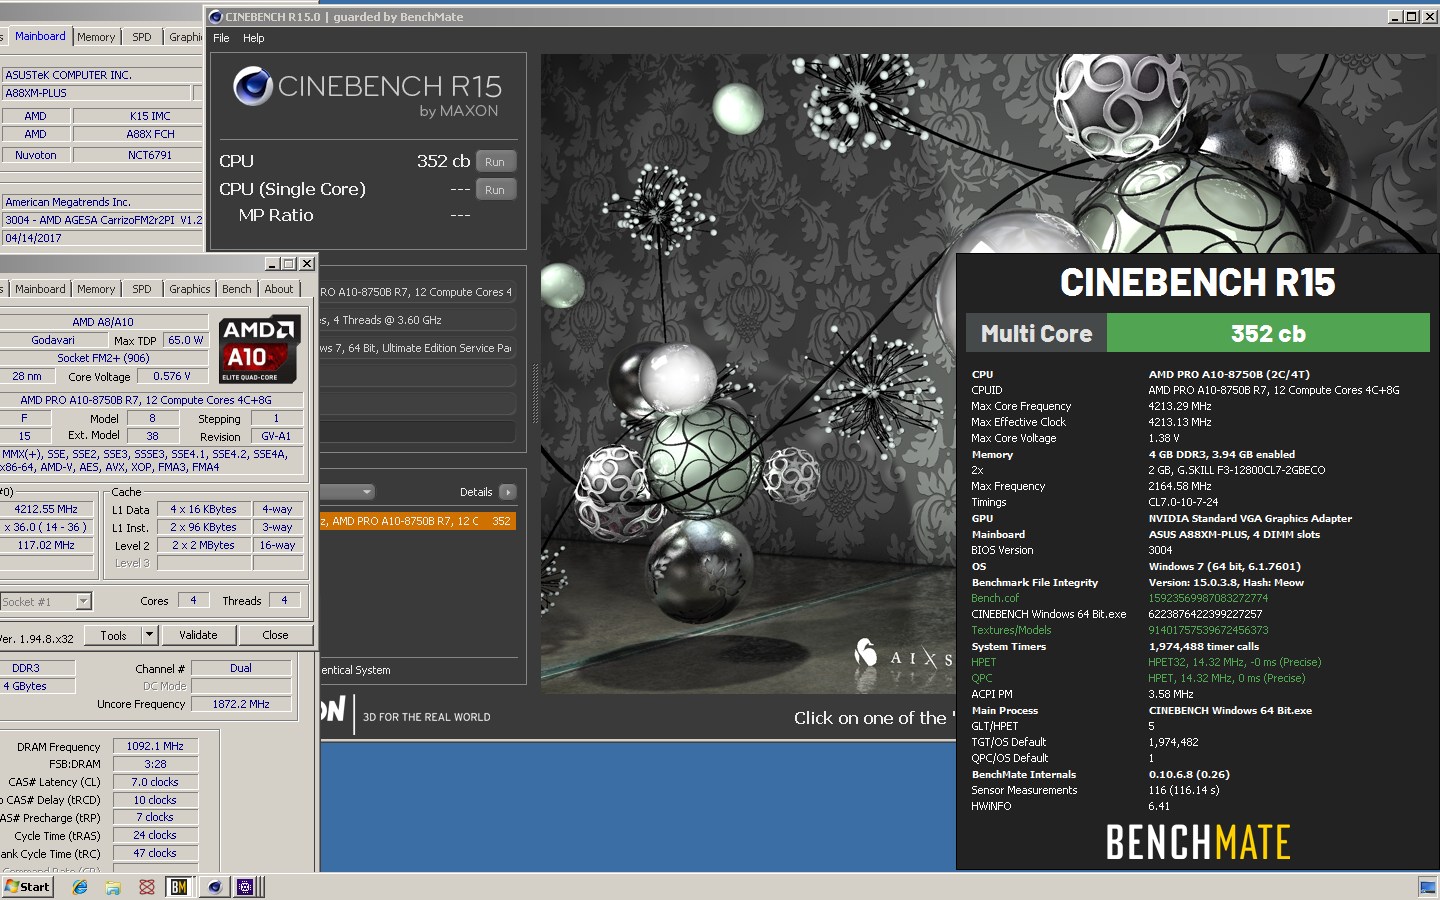Viewport: 1440px width, 900px height.
Task: Click the A88XM-PLUS mainboard model field
Action: (96, 93)
